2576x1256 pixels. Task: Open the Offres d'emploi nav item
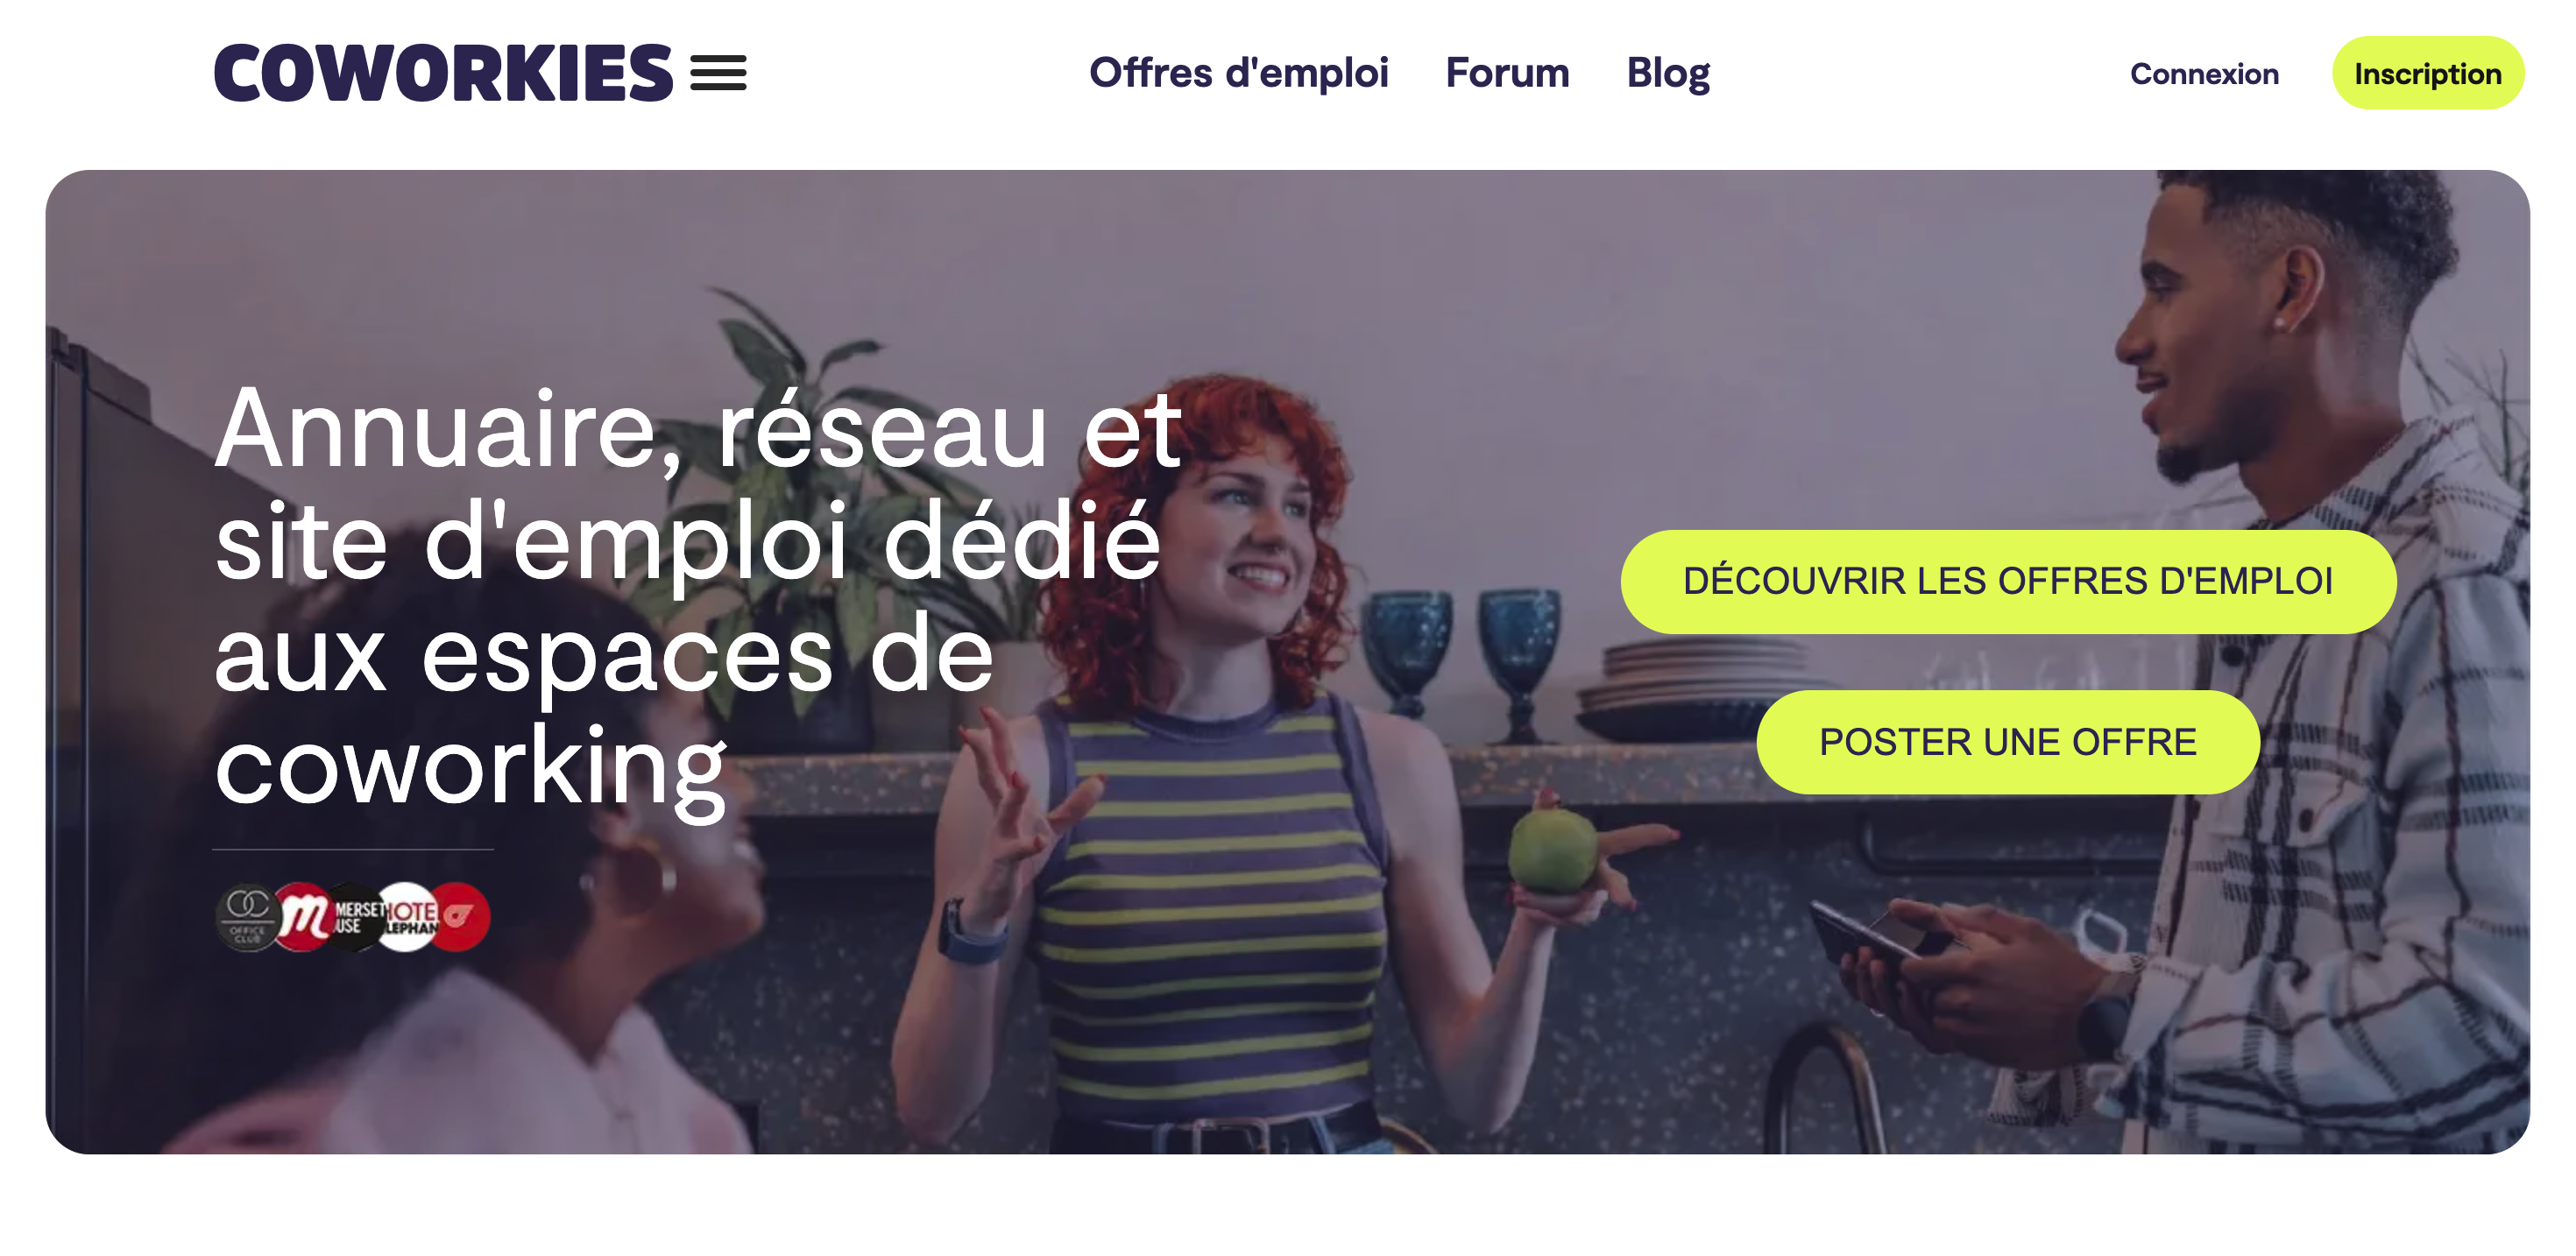pyautogui.click(x=1238, y=73)
